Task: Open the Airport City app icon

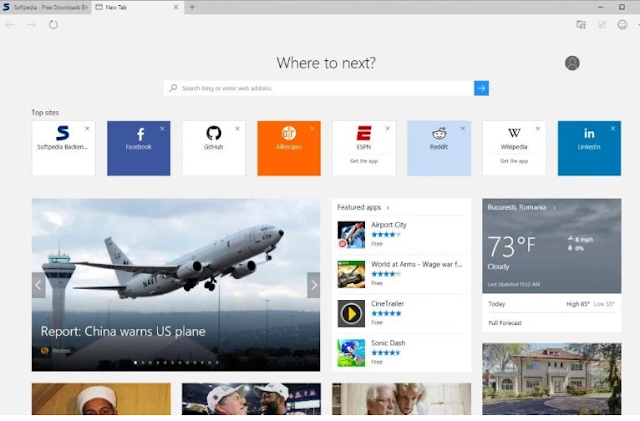Action: tap(351, 235)
